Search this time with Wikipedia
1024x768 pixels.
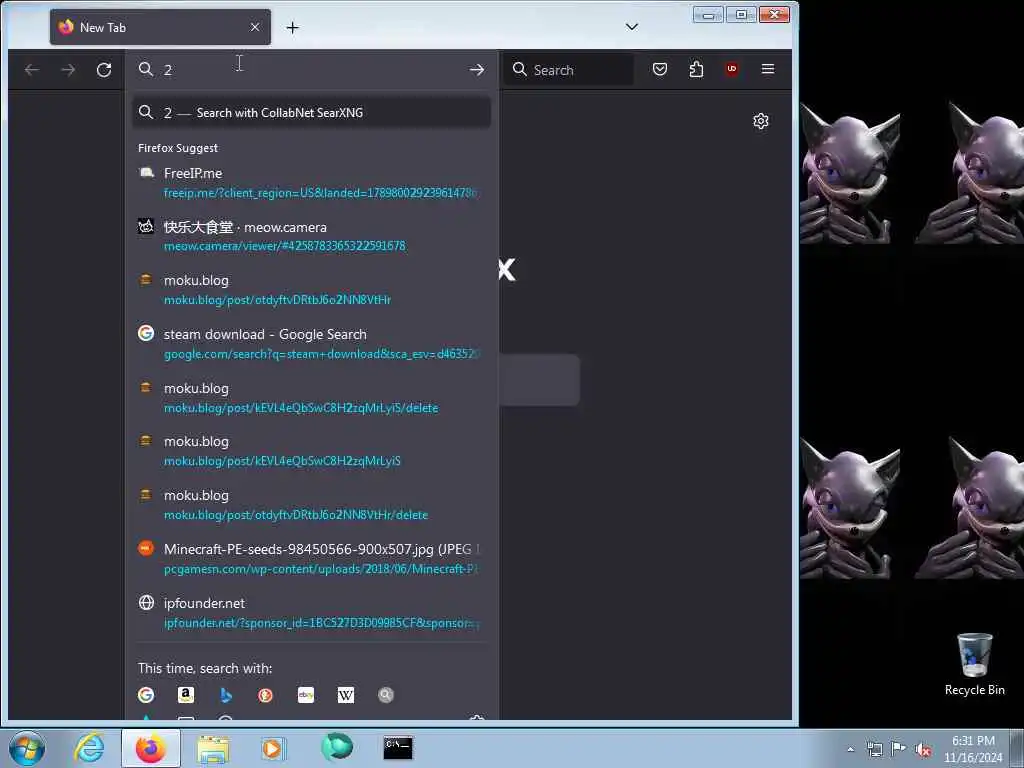[345, 695]
